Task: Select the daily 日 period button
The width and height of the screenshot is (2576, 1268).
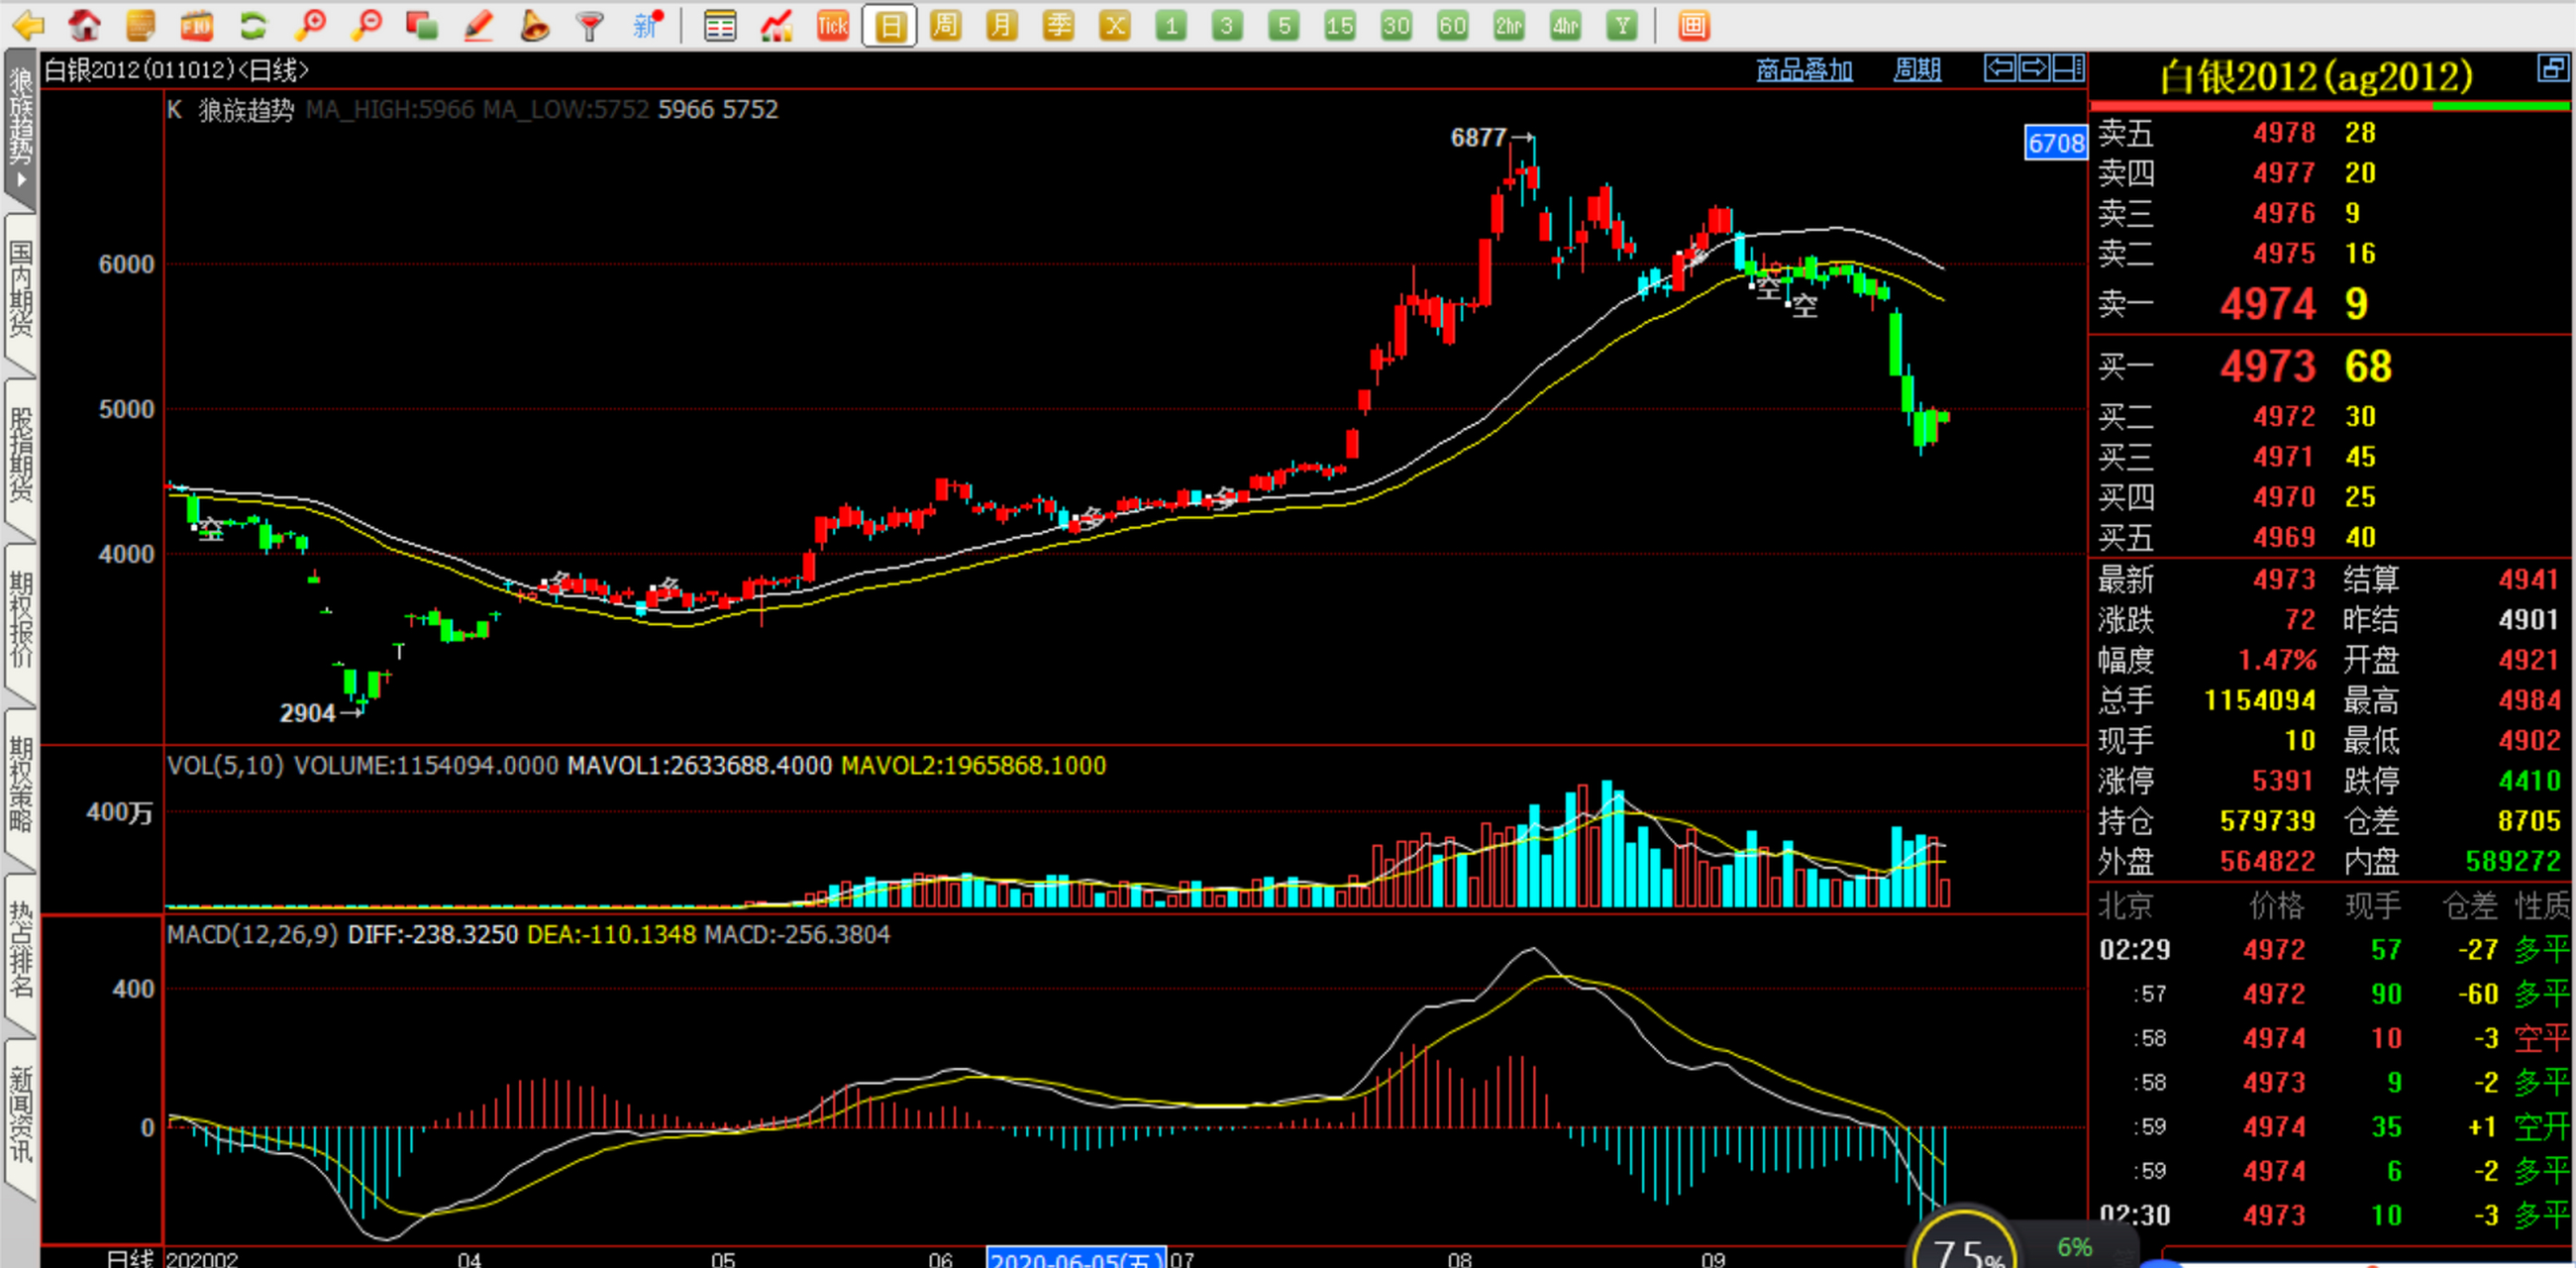Action: [889, 25]
